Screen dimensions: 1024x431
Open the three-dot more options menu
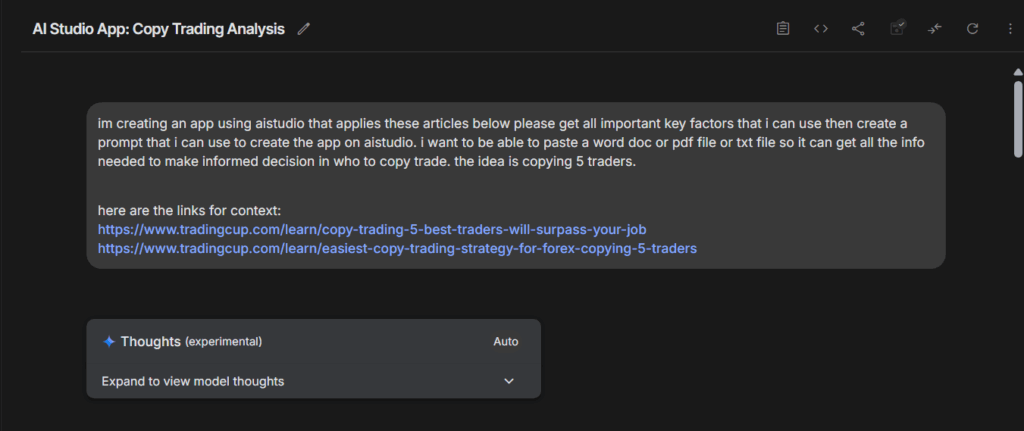click(x=1010, y=29)
